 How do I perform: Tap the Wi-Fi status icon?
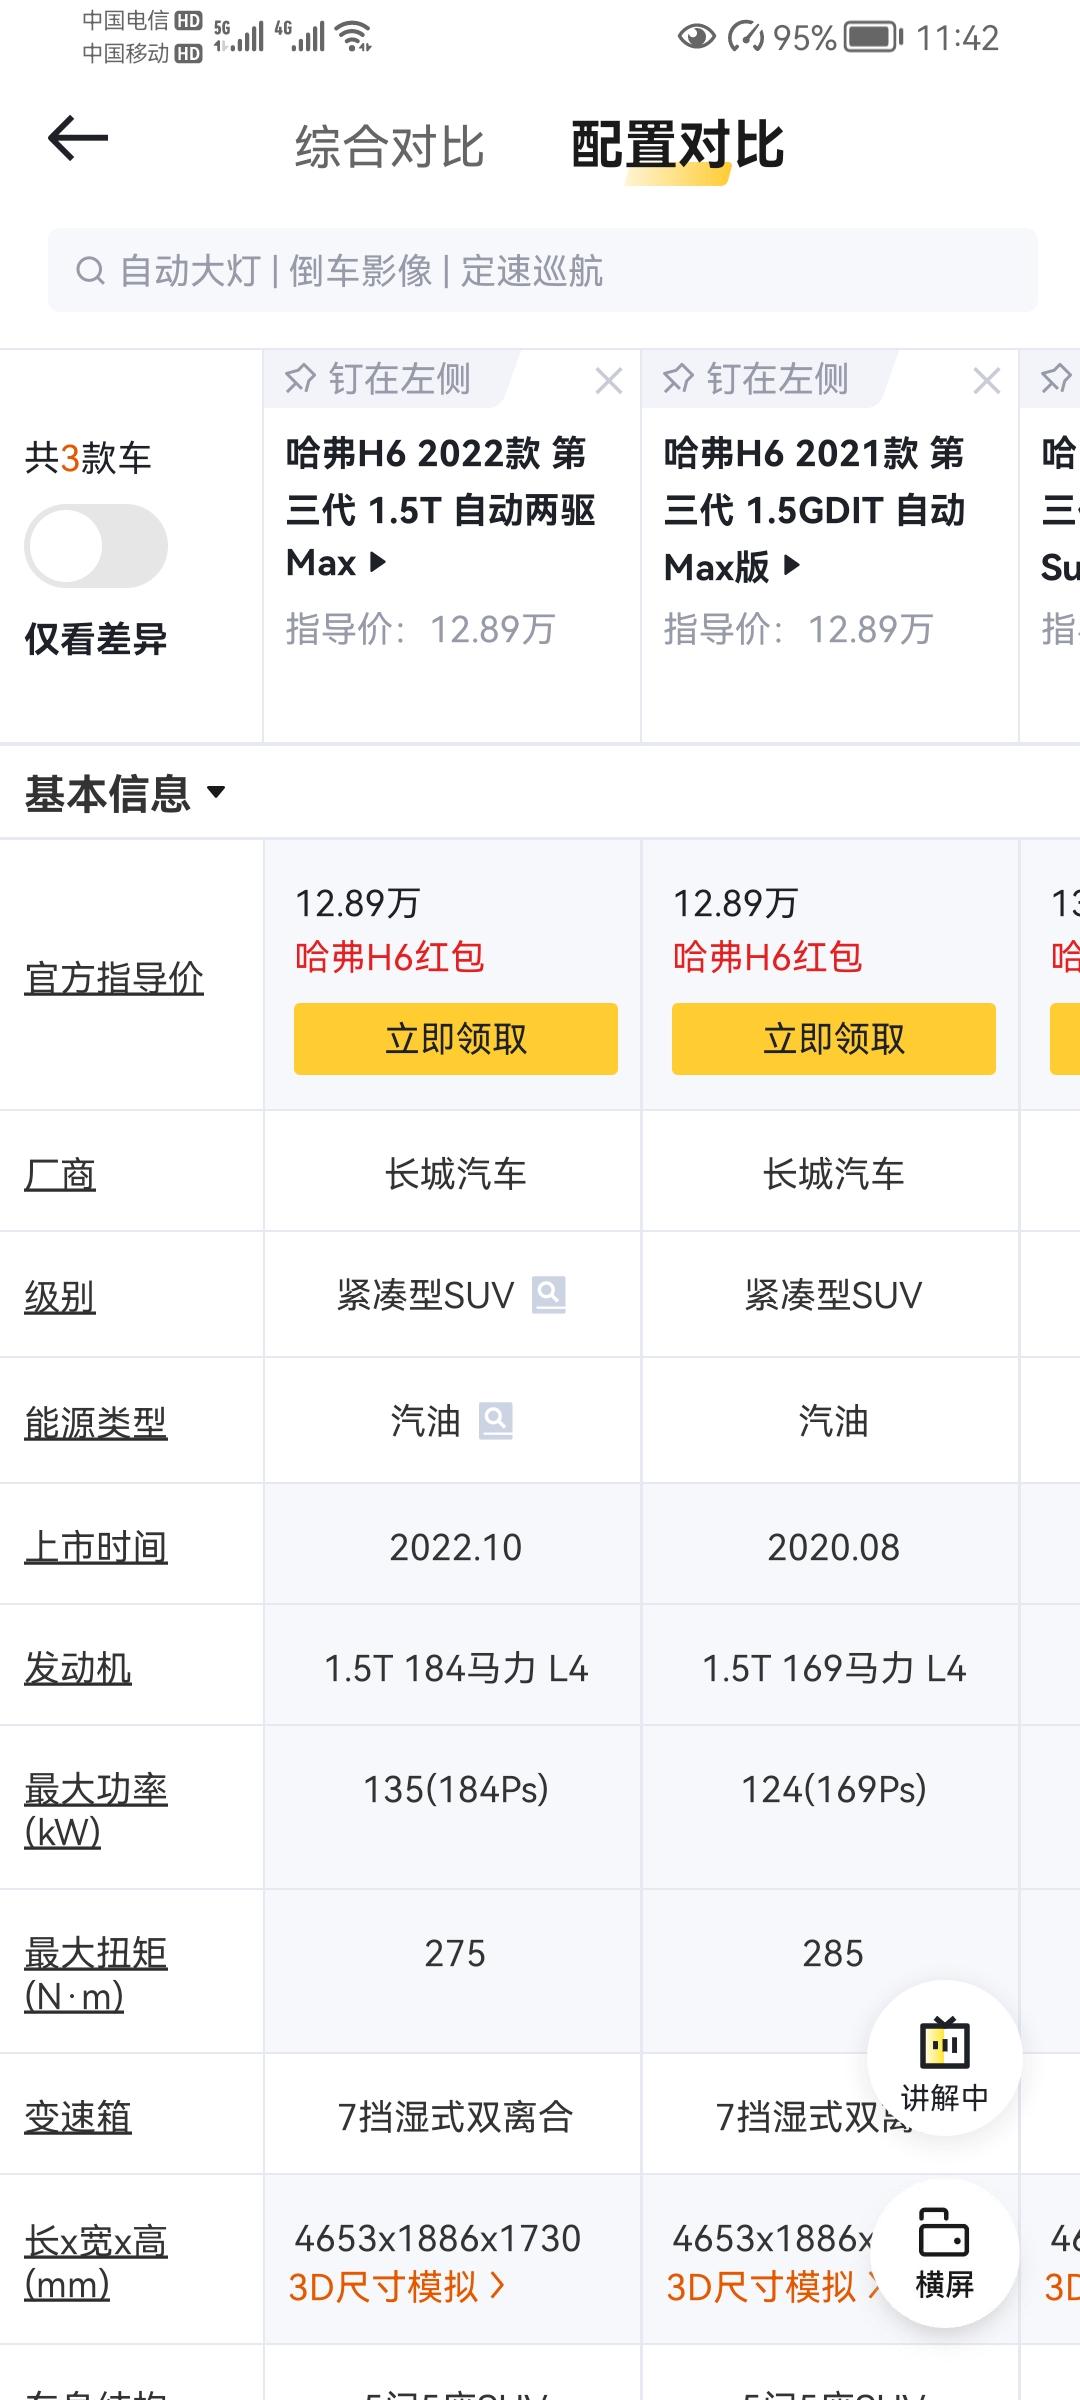354,37
